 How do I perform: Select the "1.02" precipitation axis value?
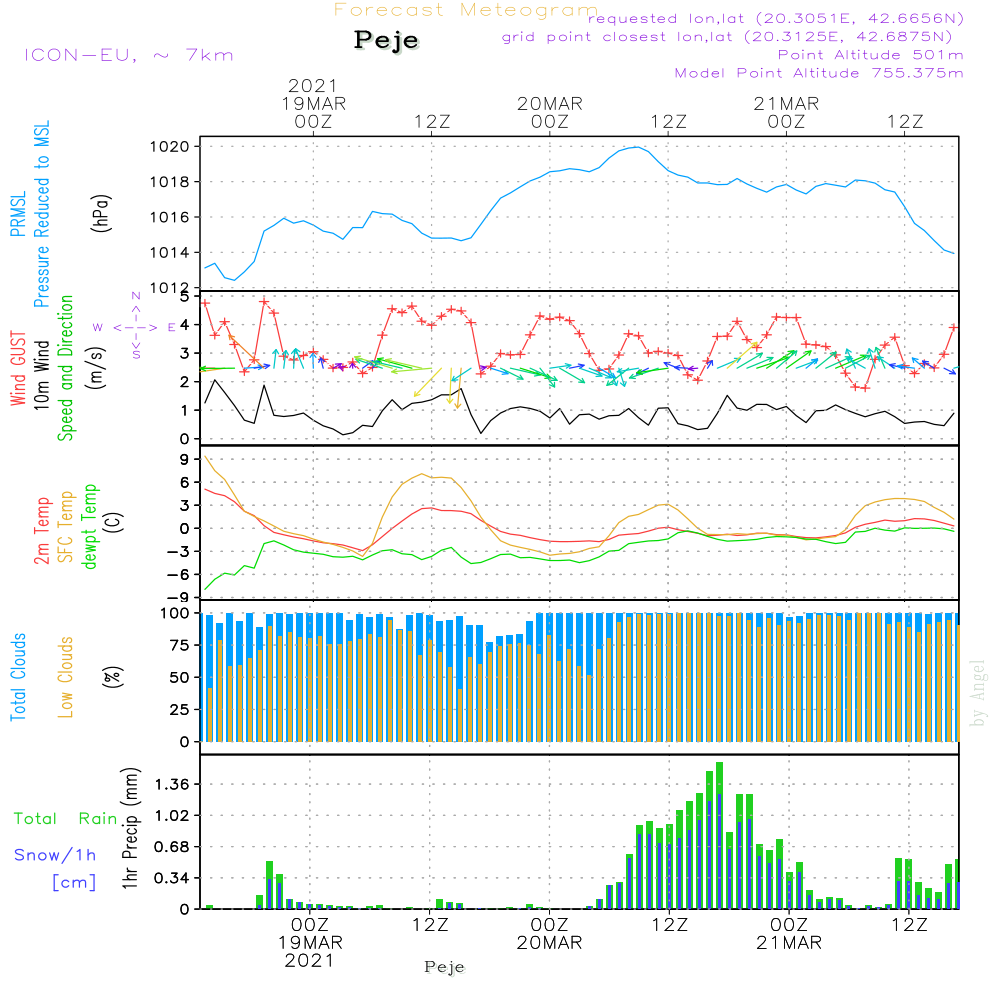[x=172, y=816]
